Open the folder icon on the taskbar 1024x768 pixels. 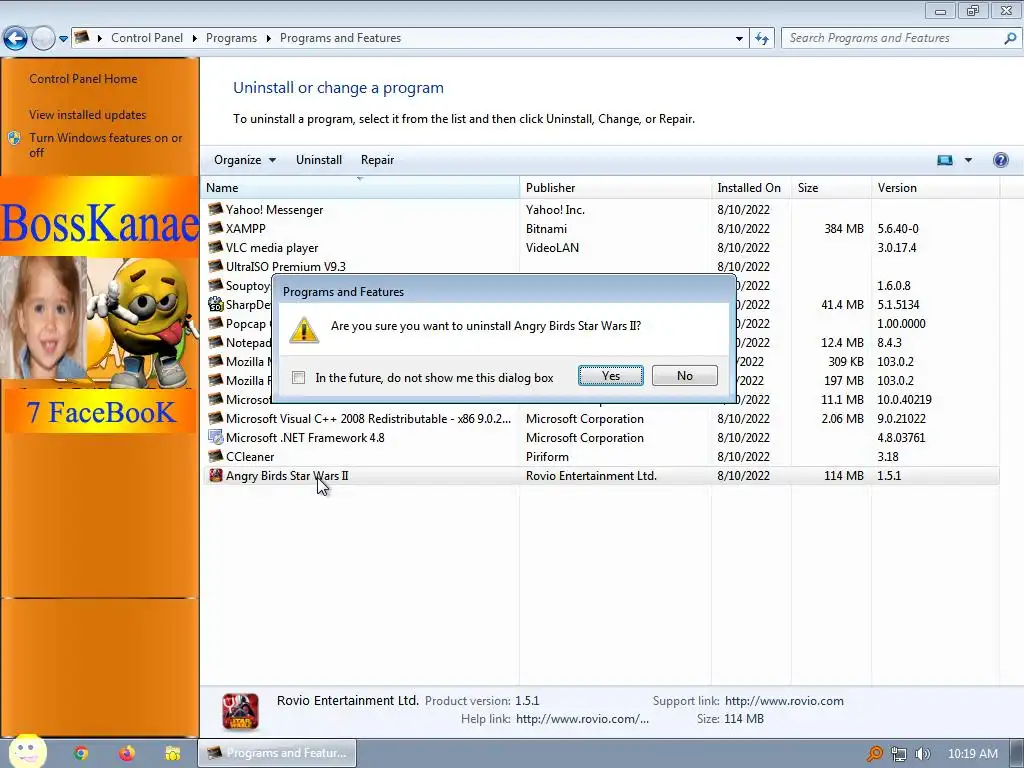click(172, 753)
